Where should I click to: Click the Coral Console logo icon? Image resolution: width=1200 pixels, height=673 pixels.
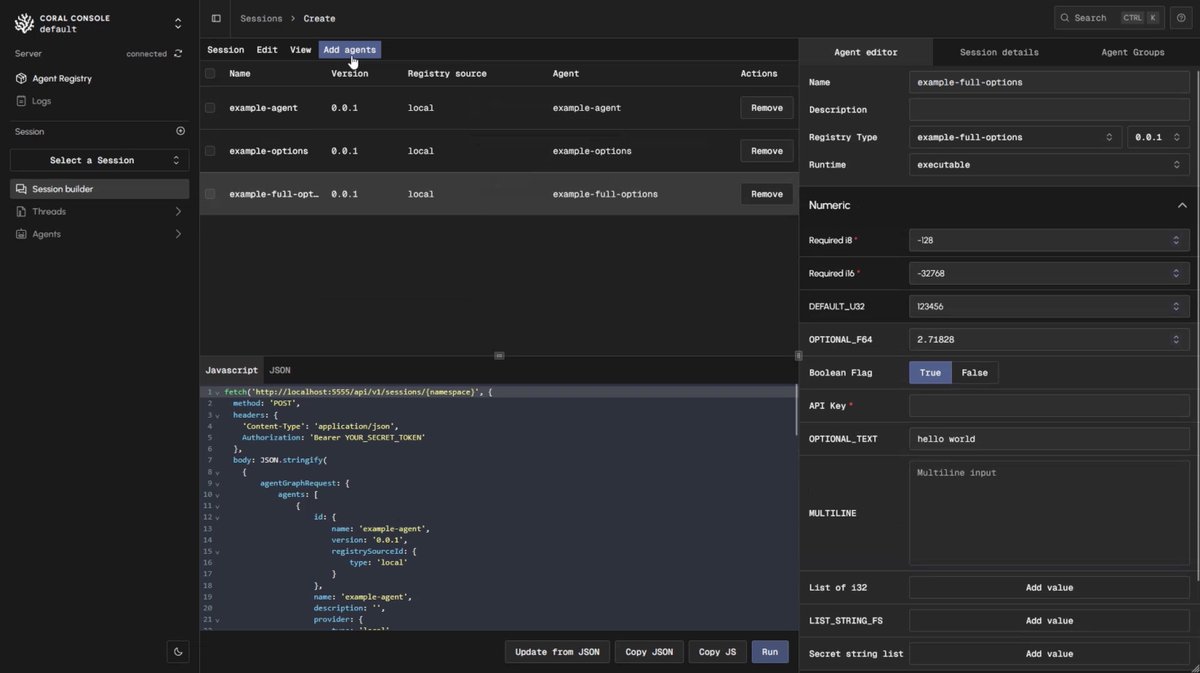click(x=23, y=23)
